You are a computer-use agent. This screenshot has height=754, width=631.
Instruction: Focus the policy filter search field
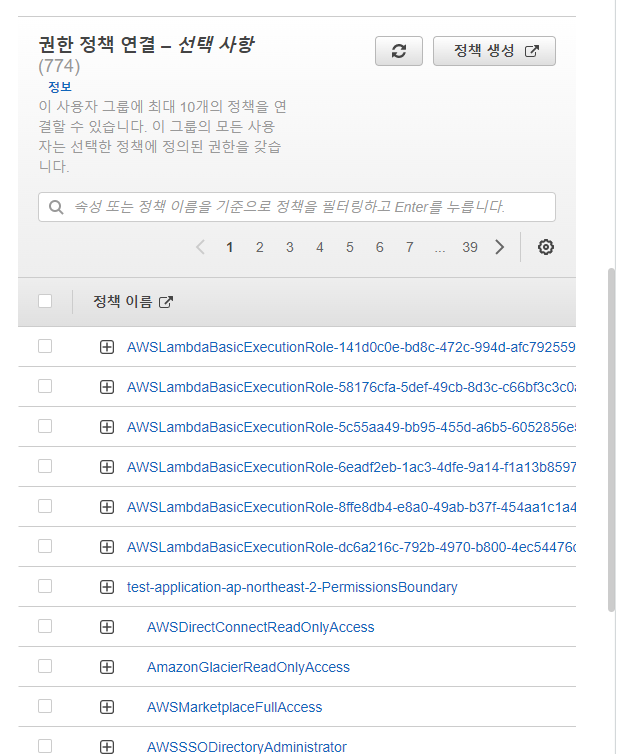(x=297, y=207)
